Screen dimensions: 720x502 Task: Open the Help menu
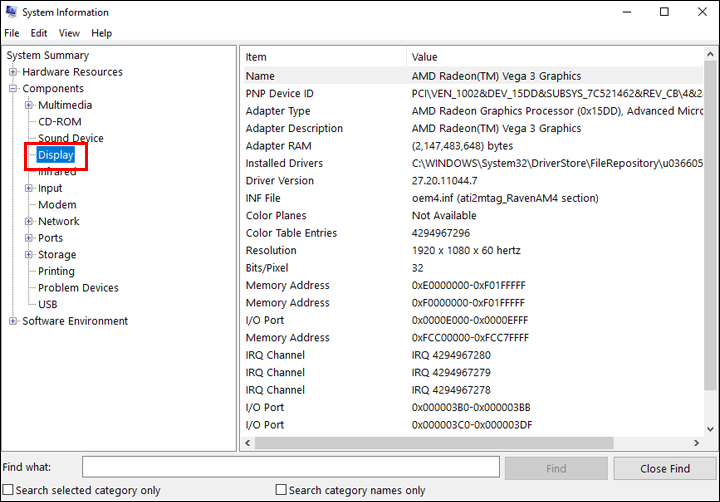pos(101,33)
